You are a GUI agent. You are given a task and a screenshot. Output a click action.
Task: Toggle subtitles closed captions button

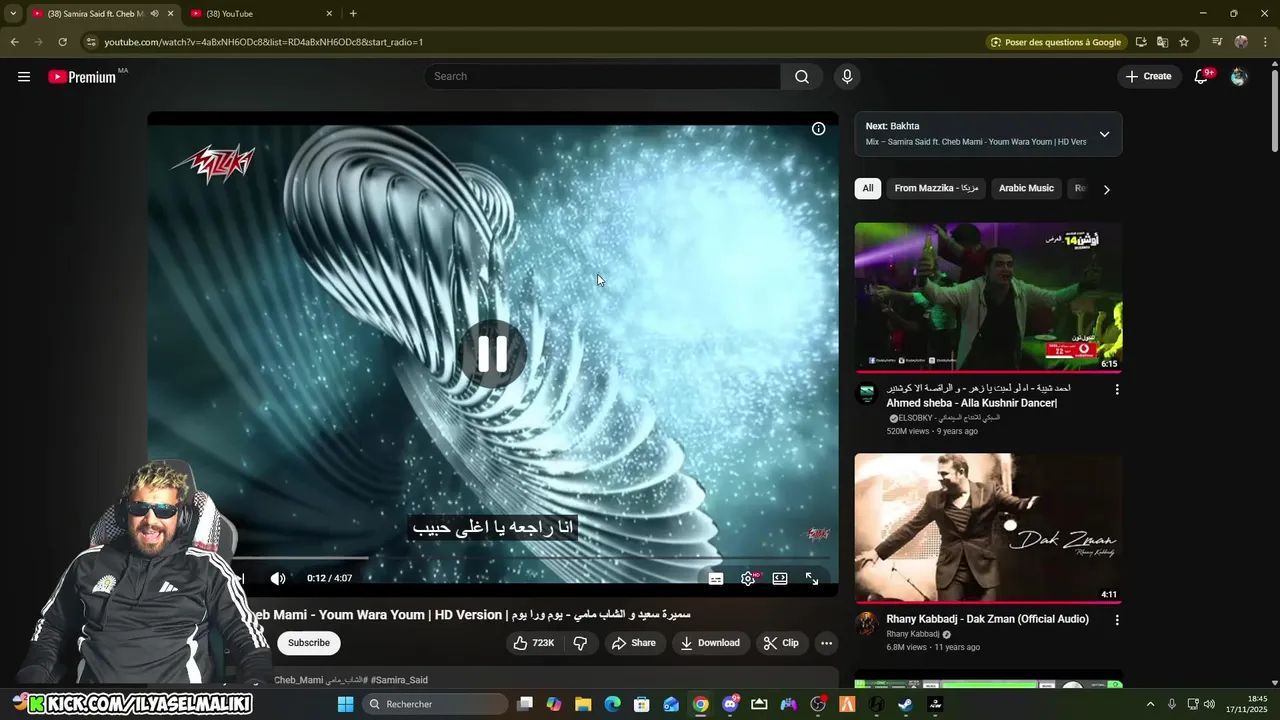(x=716, y=578)
